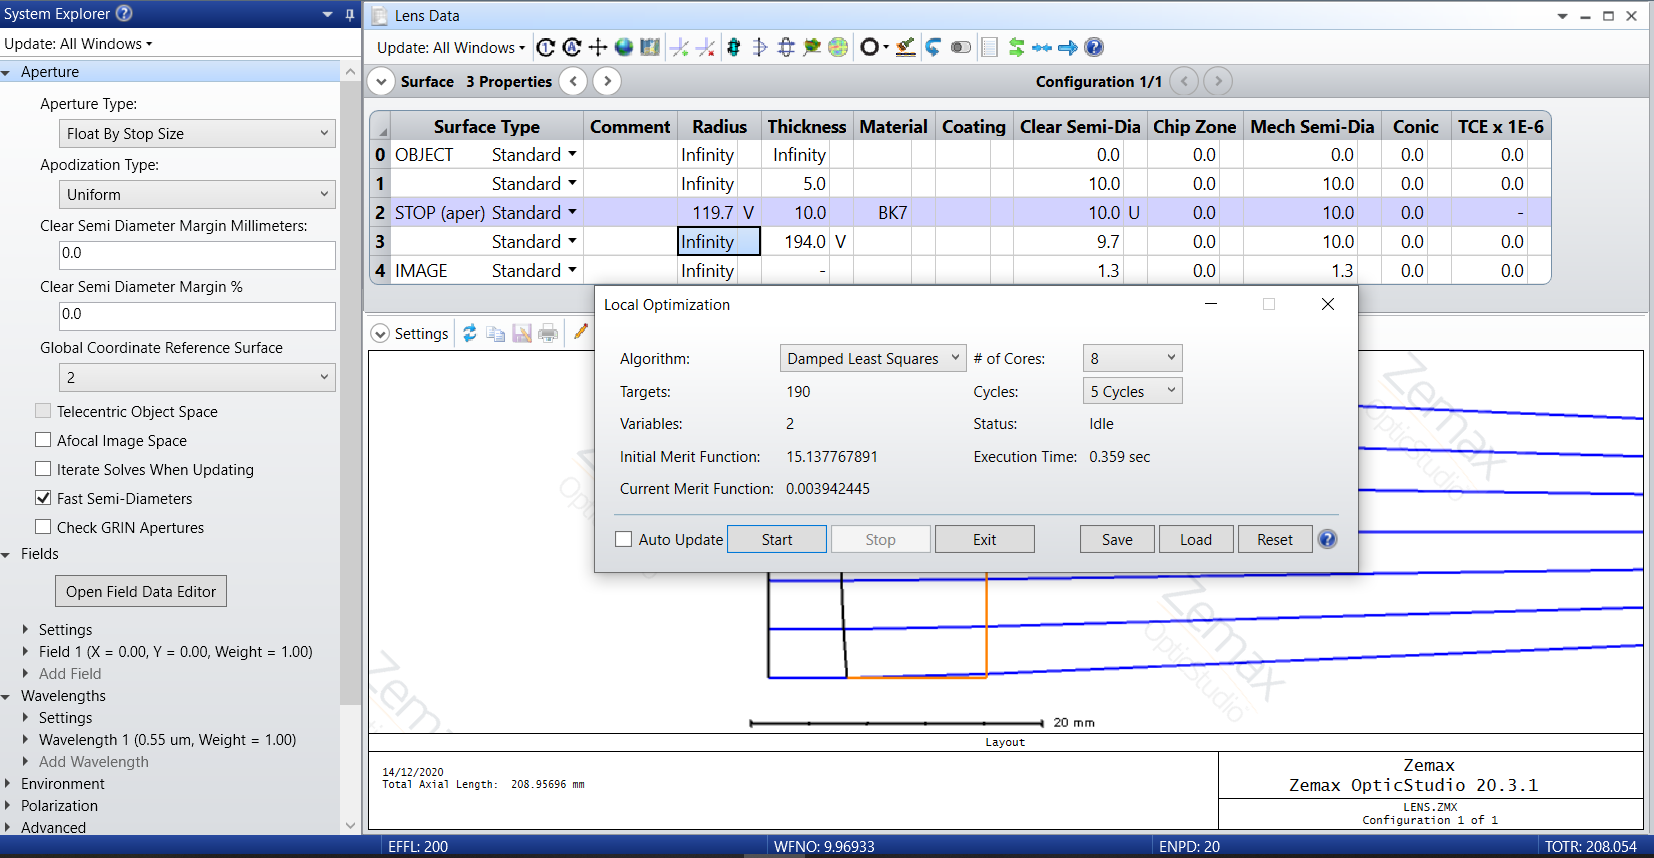Enable the Auto Update checkbox
Viewport: 1654px width, 858px height.
[624, 539]
